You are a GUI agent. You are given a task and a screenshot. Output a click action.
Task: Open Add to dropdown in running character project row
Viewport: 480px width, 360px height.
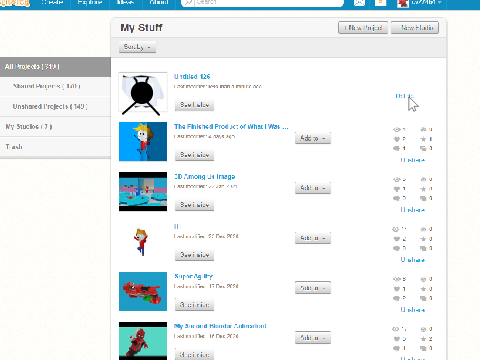313,238
